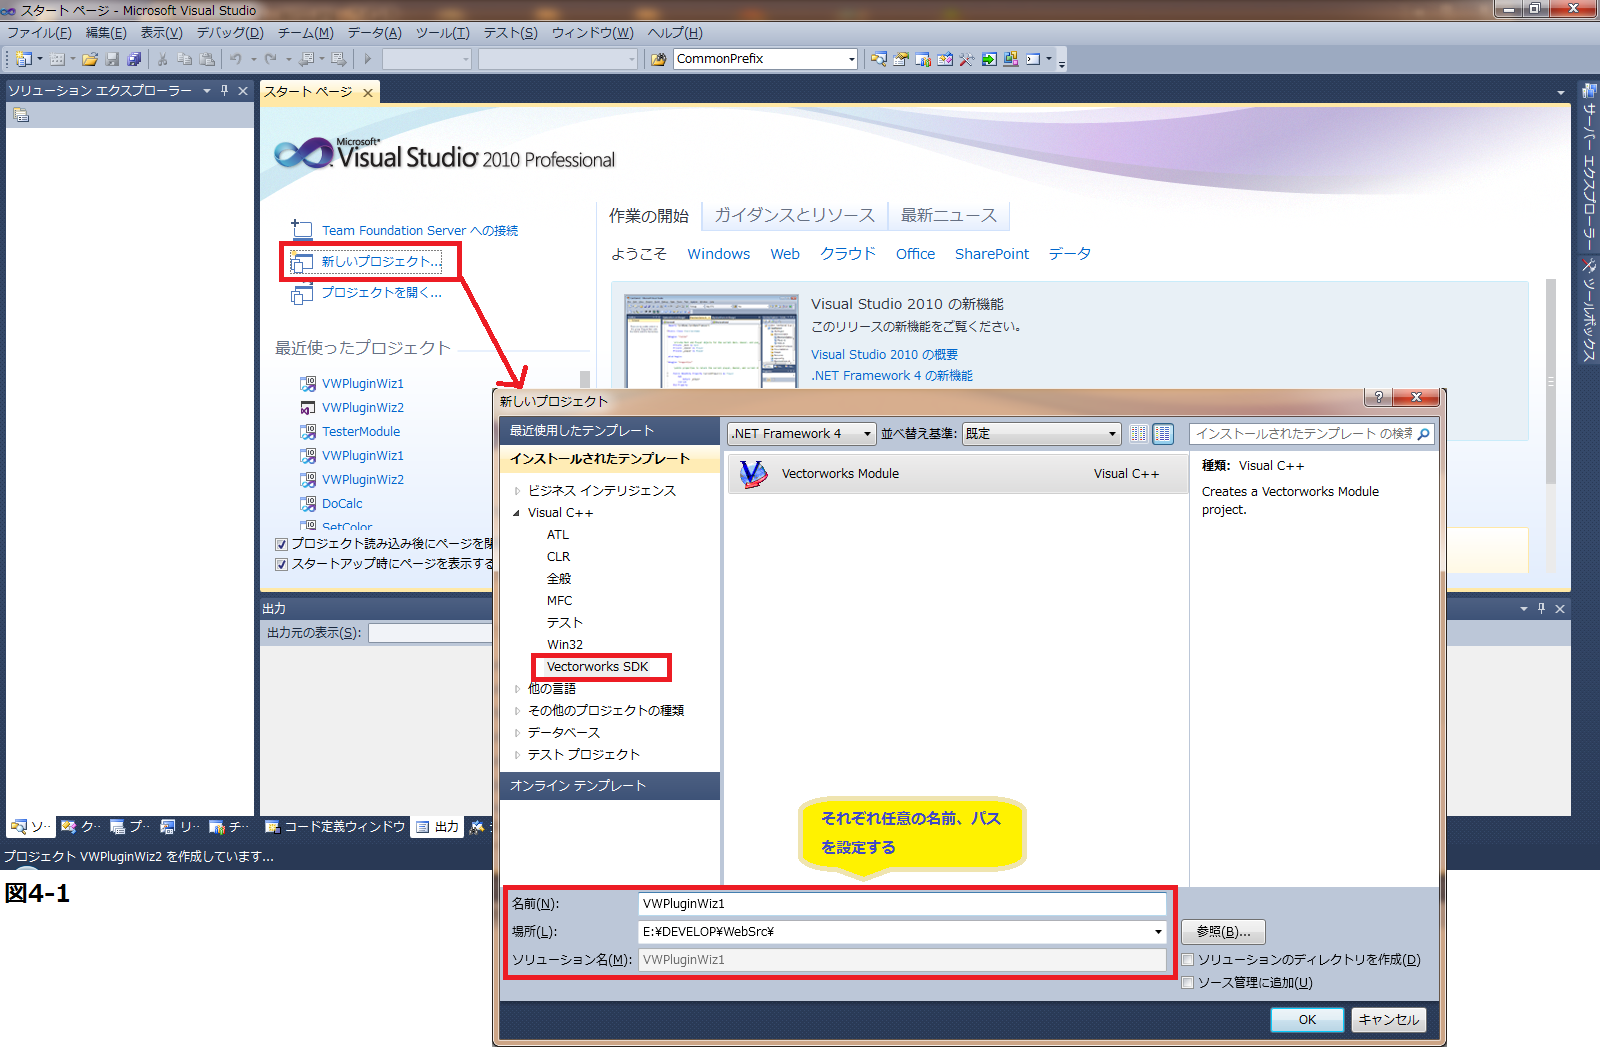This screenshot has height=1050, width=1602.
Task: Click the 名前(N) project name field
Action: pyautogui.click(x=902, y=904)
